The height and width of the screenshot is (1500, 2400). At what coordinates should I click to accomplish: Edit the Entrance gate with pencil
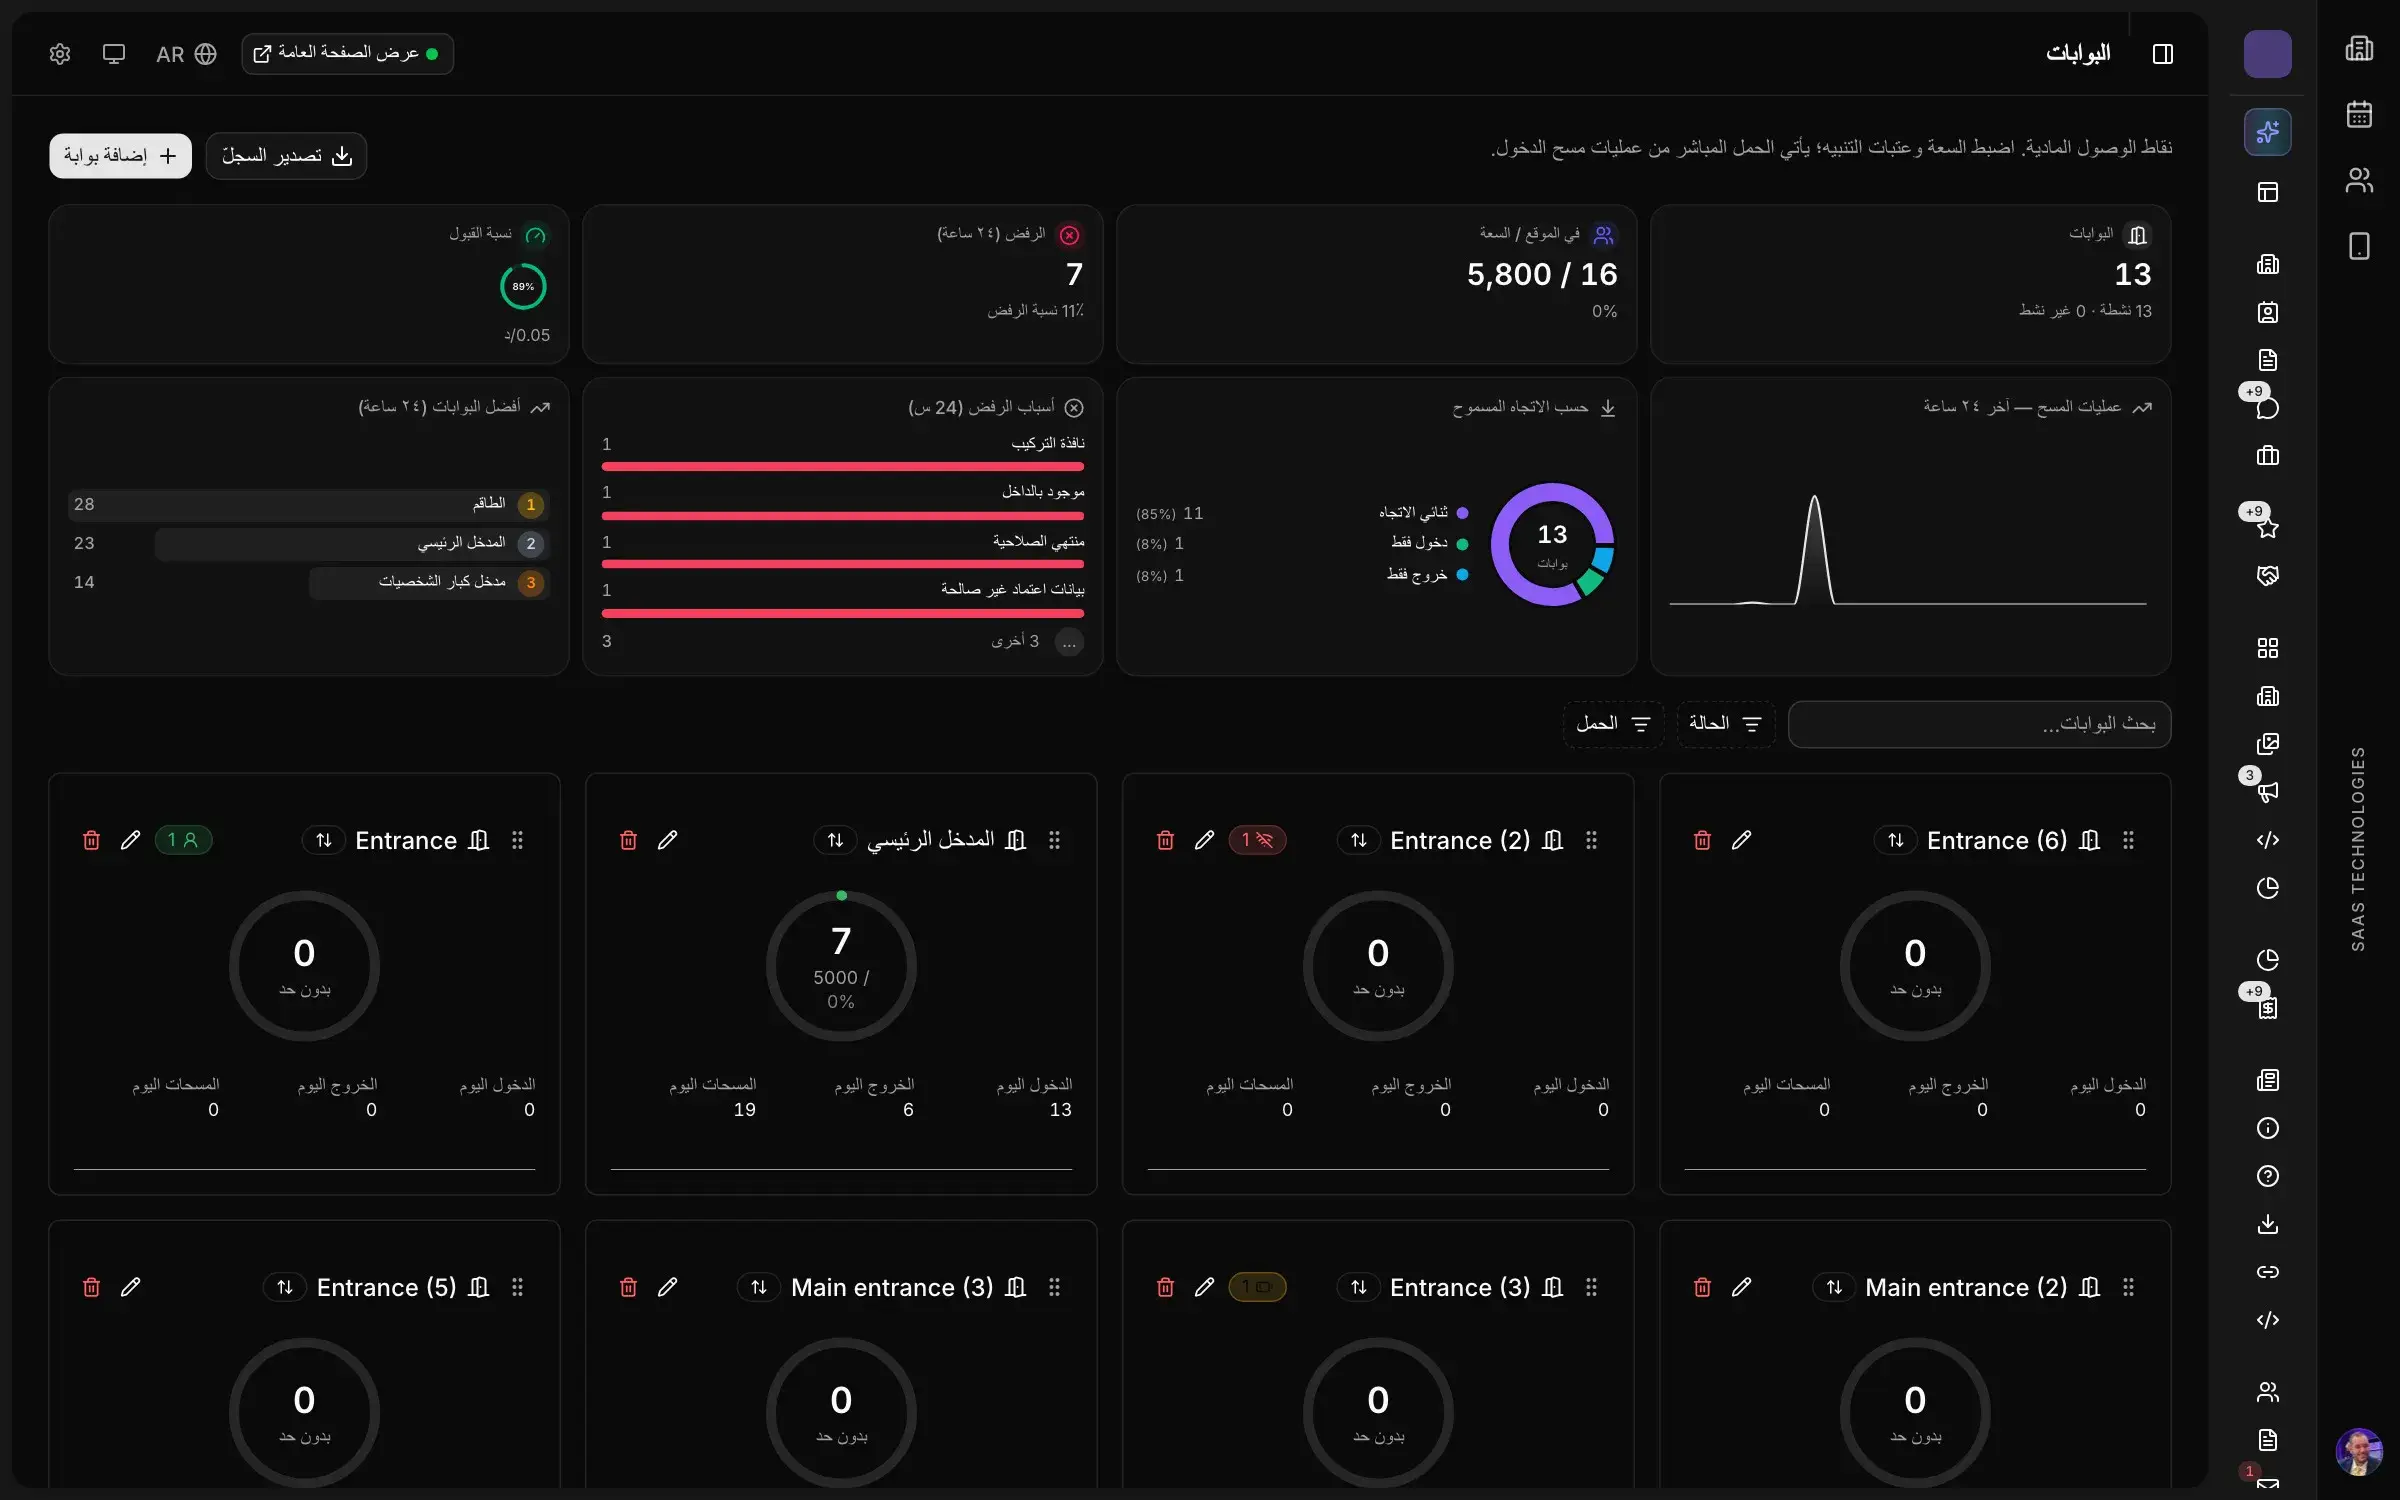(x=130, y=840)
